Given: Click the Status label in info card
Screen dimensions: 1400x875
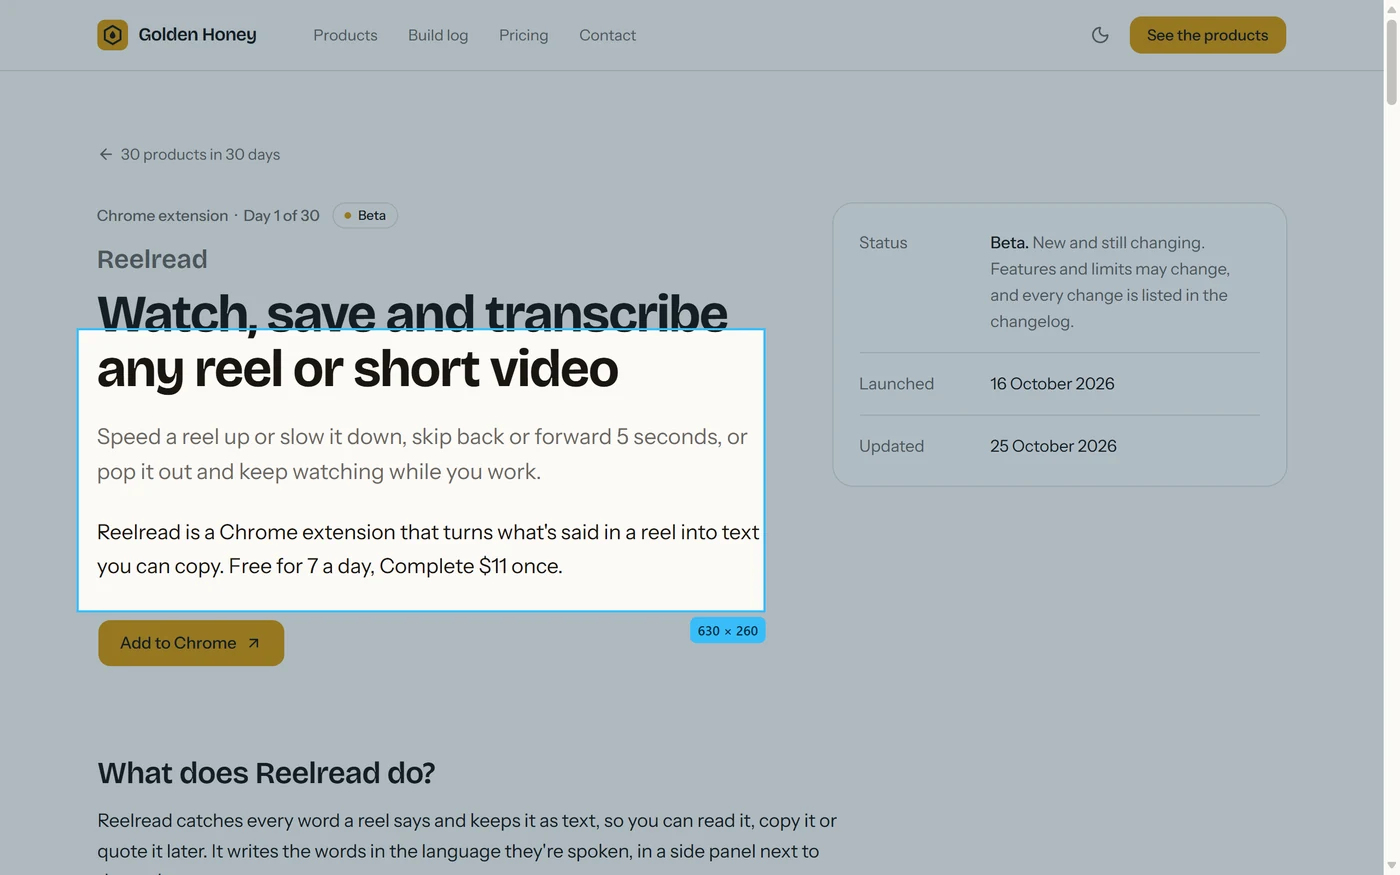Looking at the screenshot, I should click(x=883, y=243).
